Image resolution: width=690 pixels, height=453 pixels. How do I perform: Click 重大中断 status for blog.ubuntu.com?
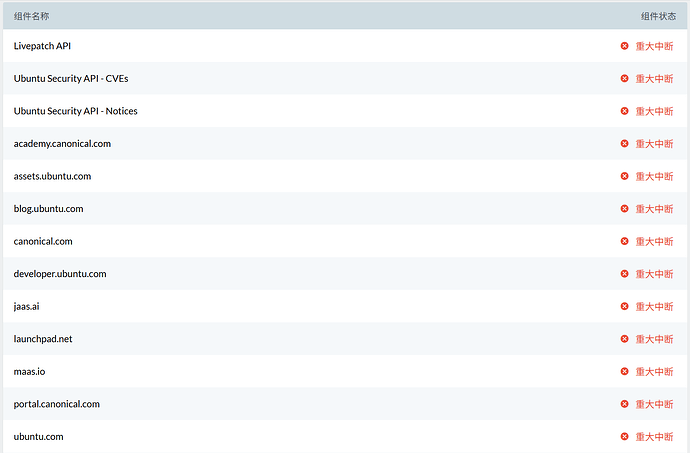(x=654, y=209)
